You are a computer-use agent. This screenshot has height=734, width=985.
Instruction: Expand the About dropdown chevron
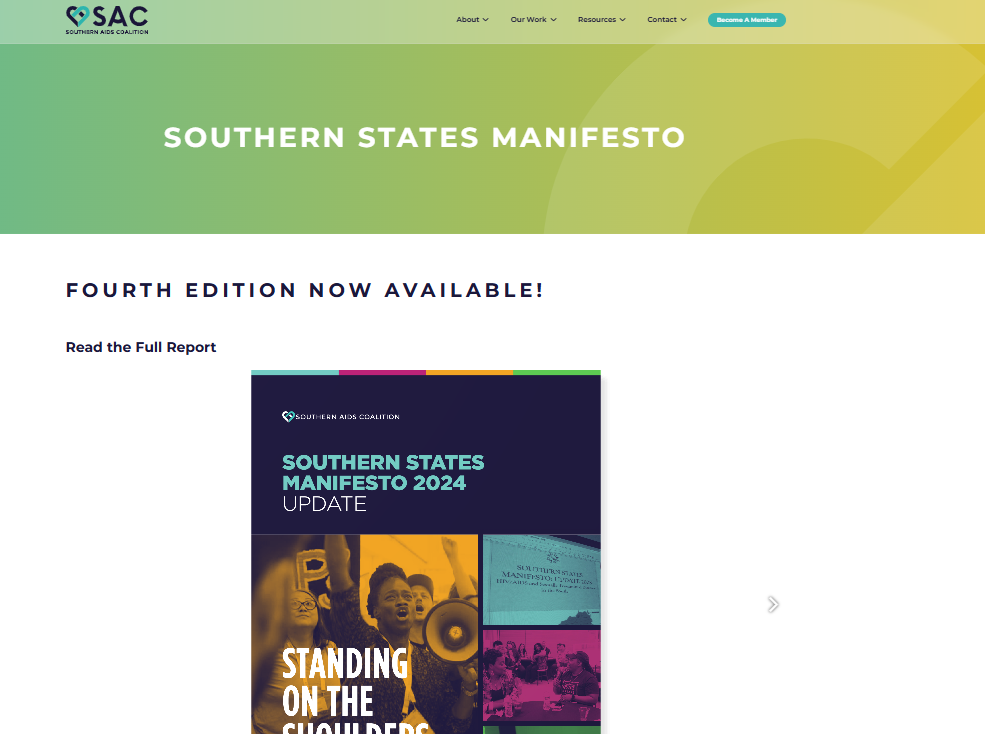486,19
